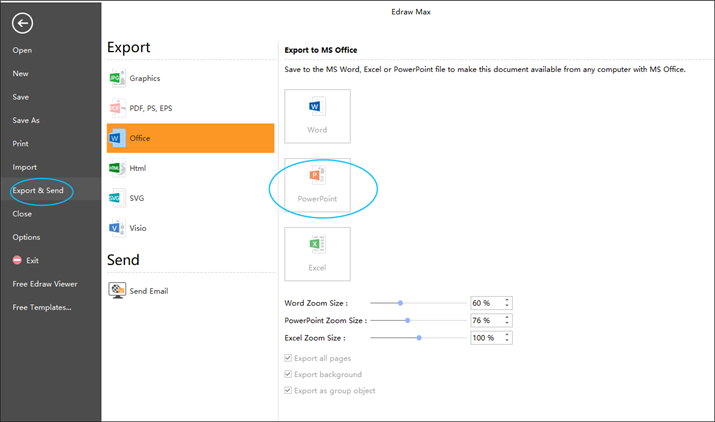Select the Graphics export label
The width and height of the screenshot is (715, 422).
(x=145, y=78)
